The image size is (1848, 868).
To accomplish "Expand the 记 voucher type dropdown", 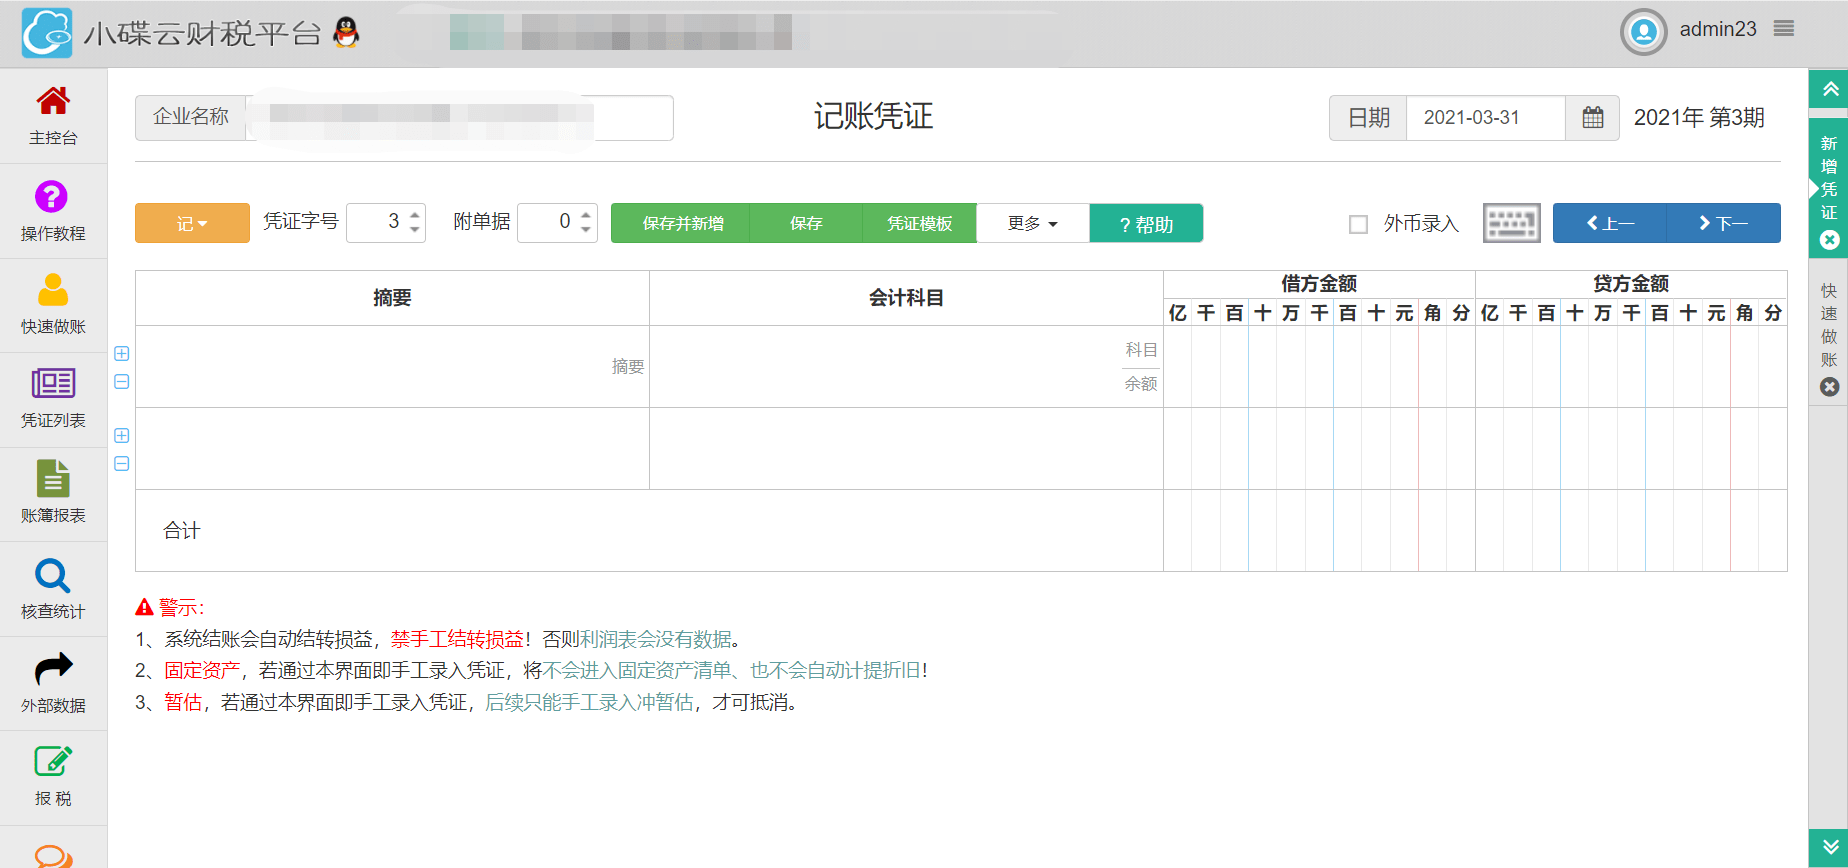I will [x=192, y=223].
